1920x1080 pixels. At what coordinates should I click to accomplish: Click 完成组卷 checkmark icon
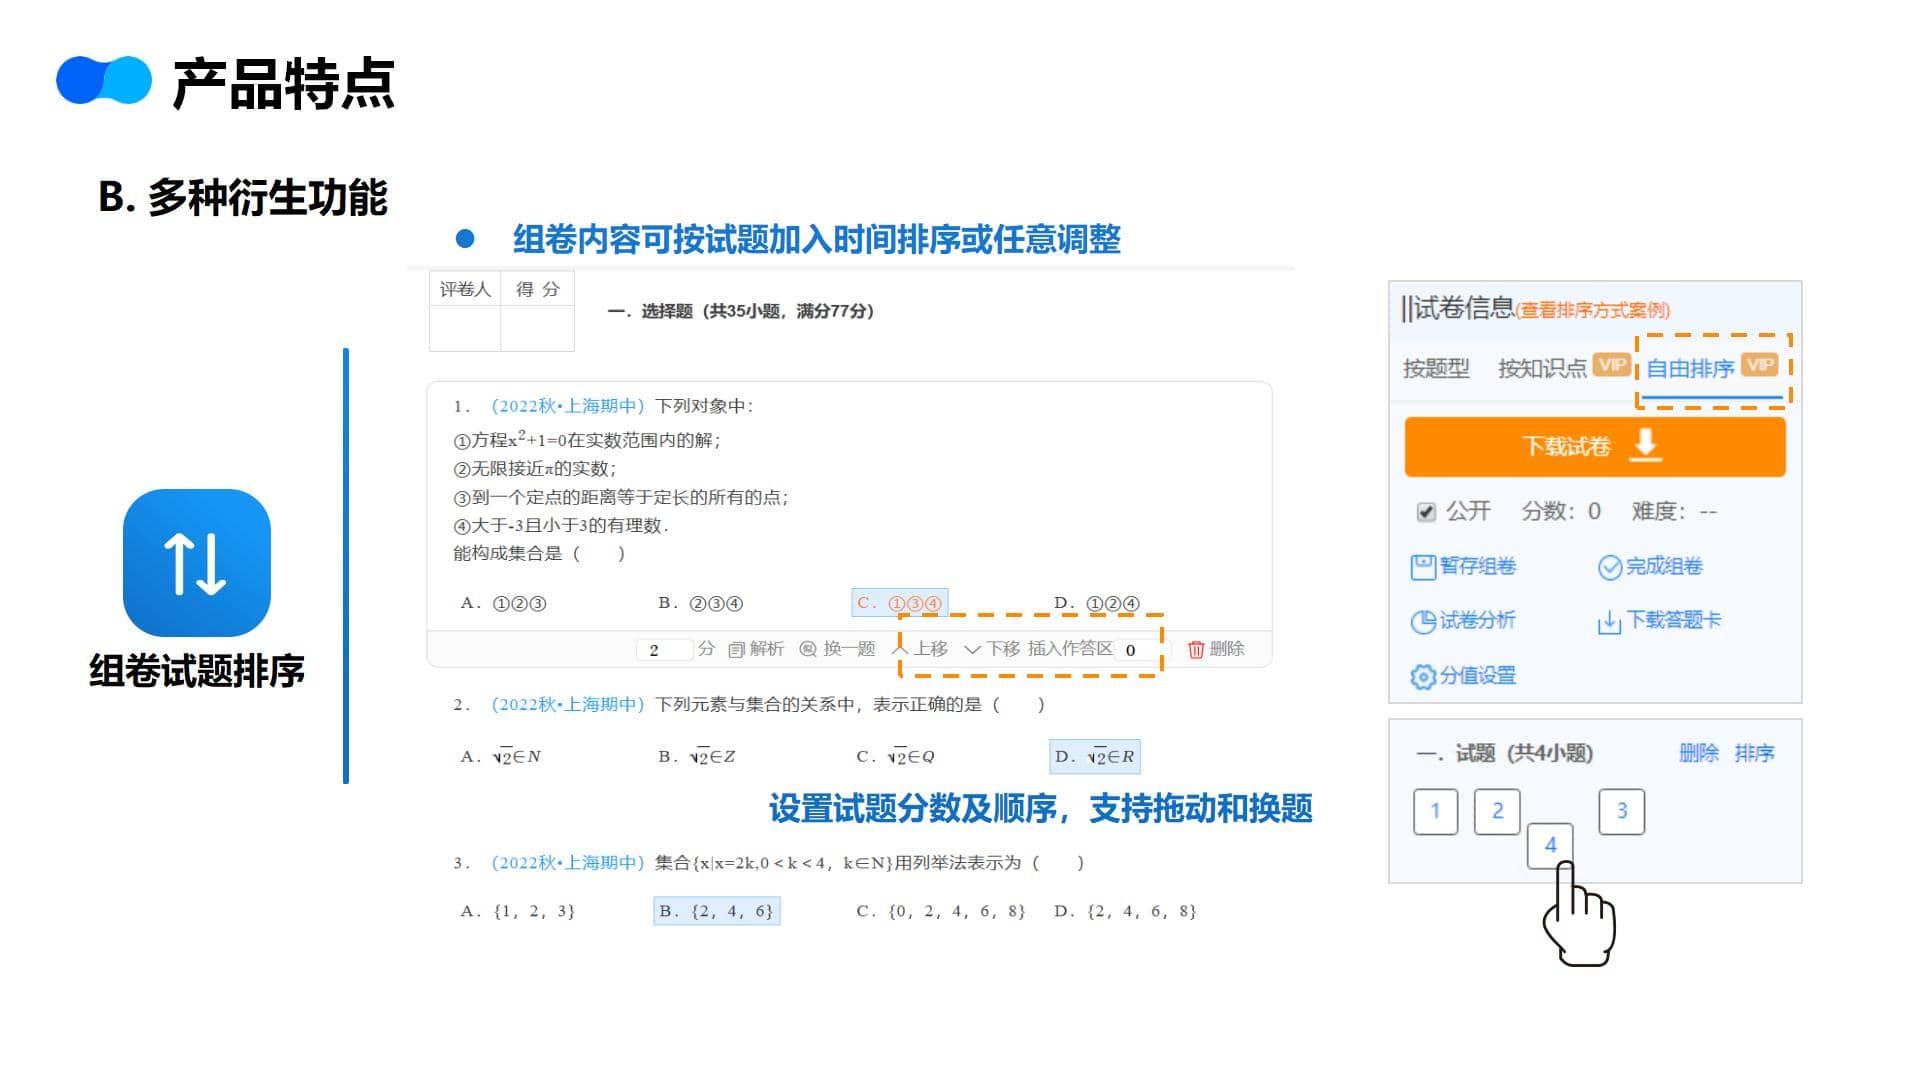pos(1609,567)
